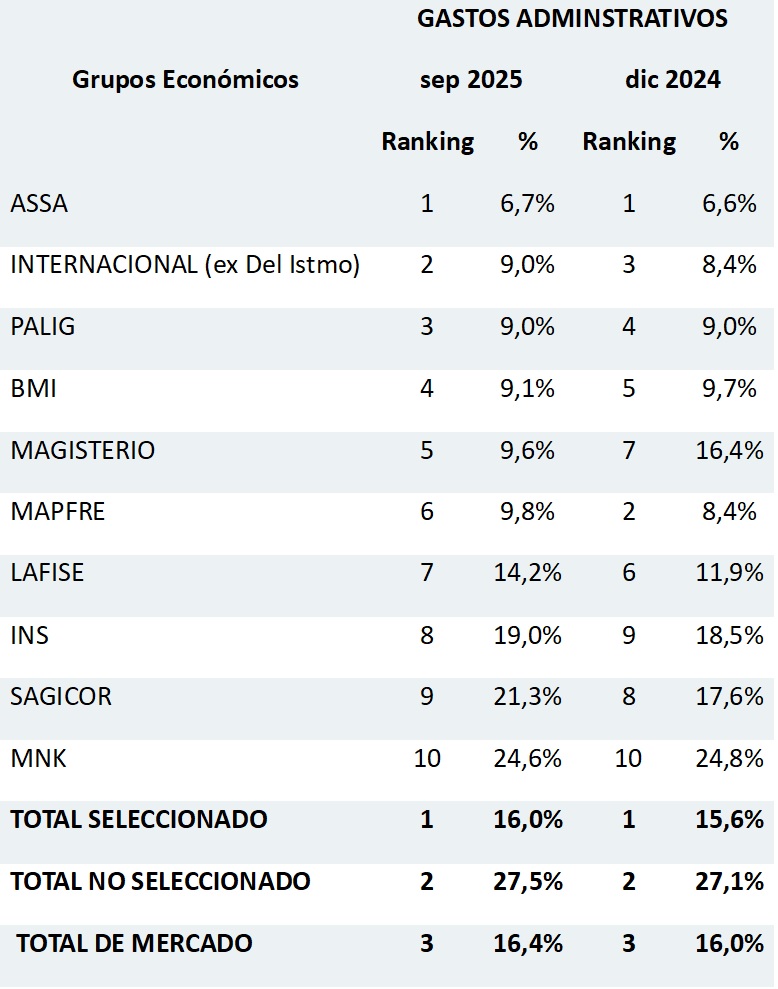Select the TOTAL SELECCIONADO row label
778x989 pixels.
[139, 820]
